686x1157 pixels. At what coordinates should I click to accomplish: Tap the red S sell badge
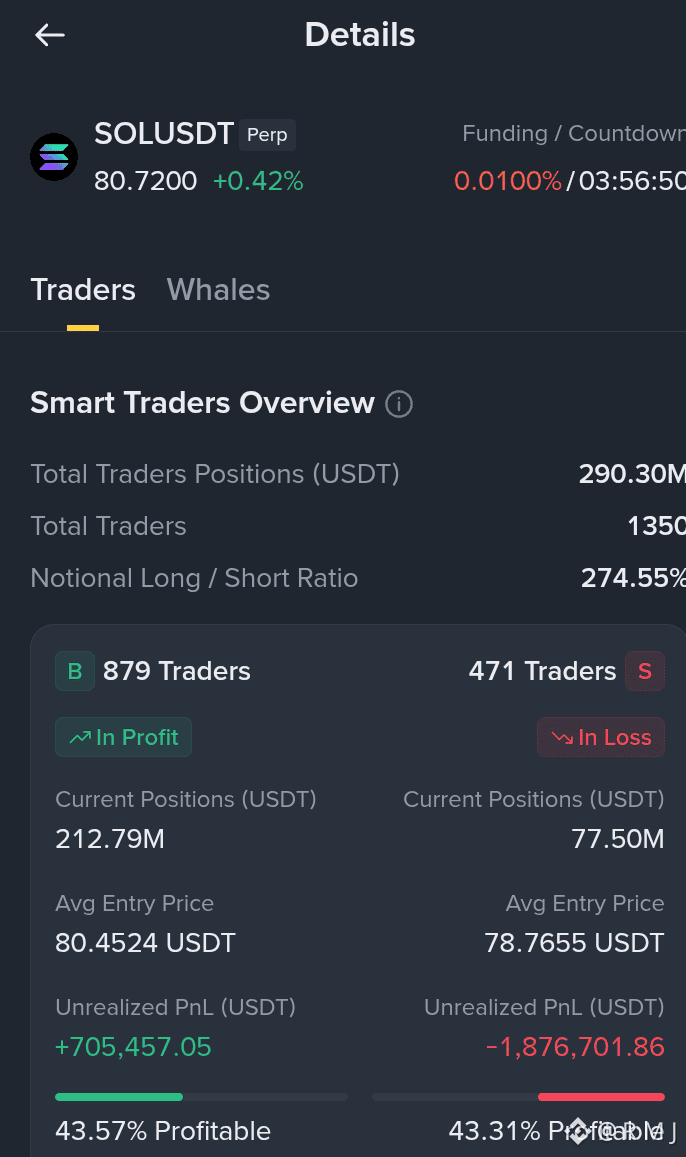[x=645, y=671]
